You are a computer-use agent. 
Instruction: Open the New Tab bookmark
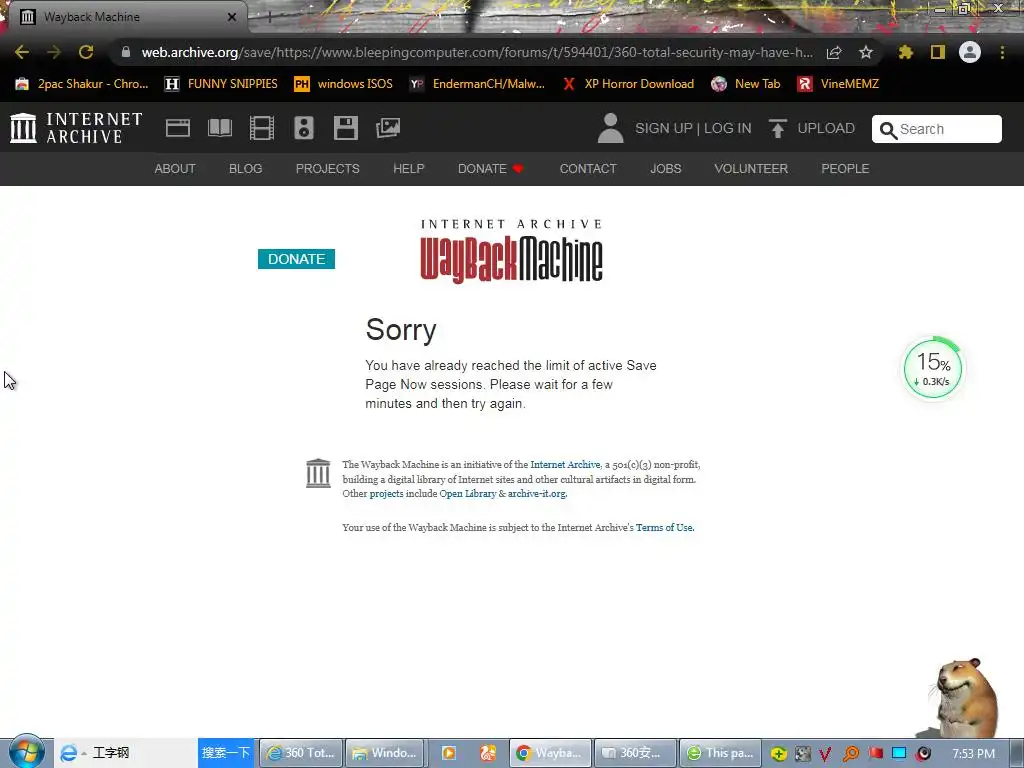click(x=746, y=84)
